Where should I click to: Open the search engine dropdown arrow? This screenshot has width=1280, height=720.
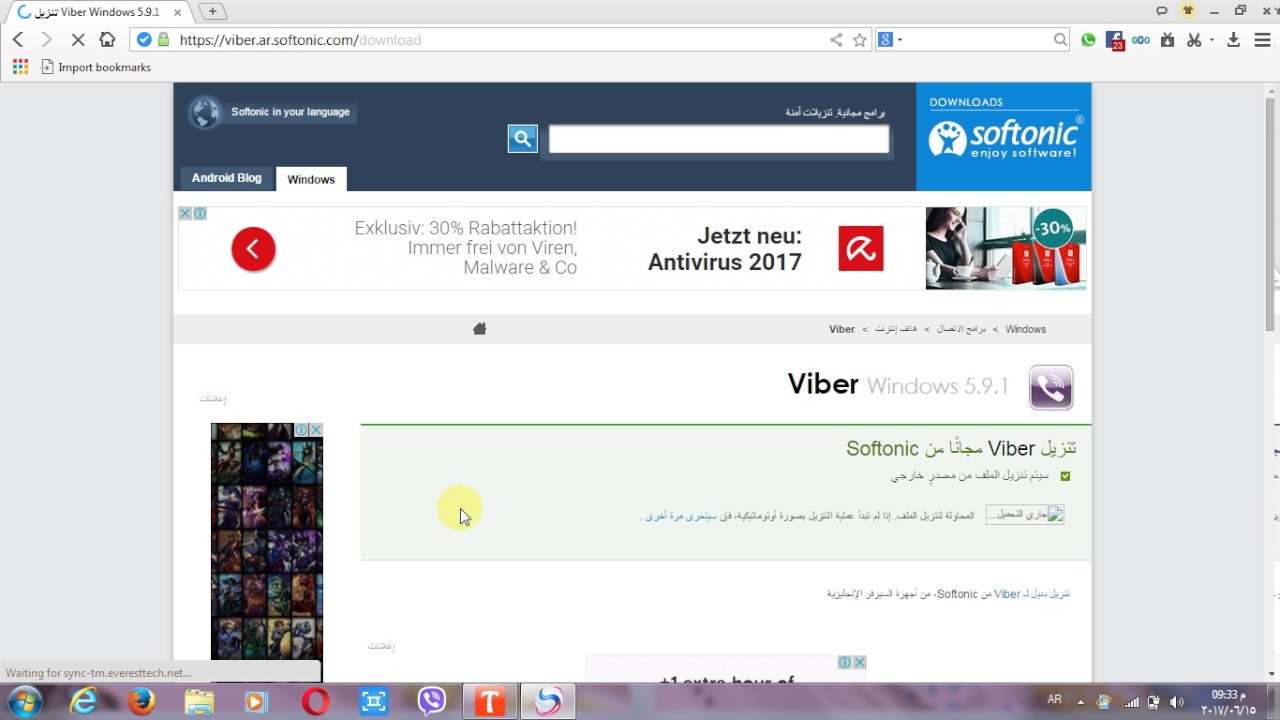(x=900, y=40)
